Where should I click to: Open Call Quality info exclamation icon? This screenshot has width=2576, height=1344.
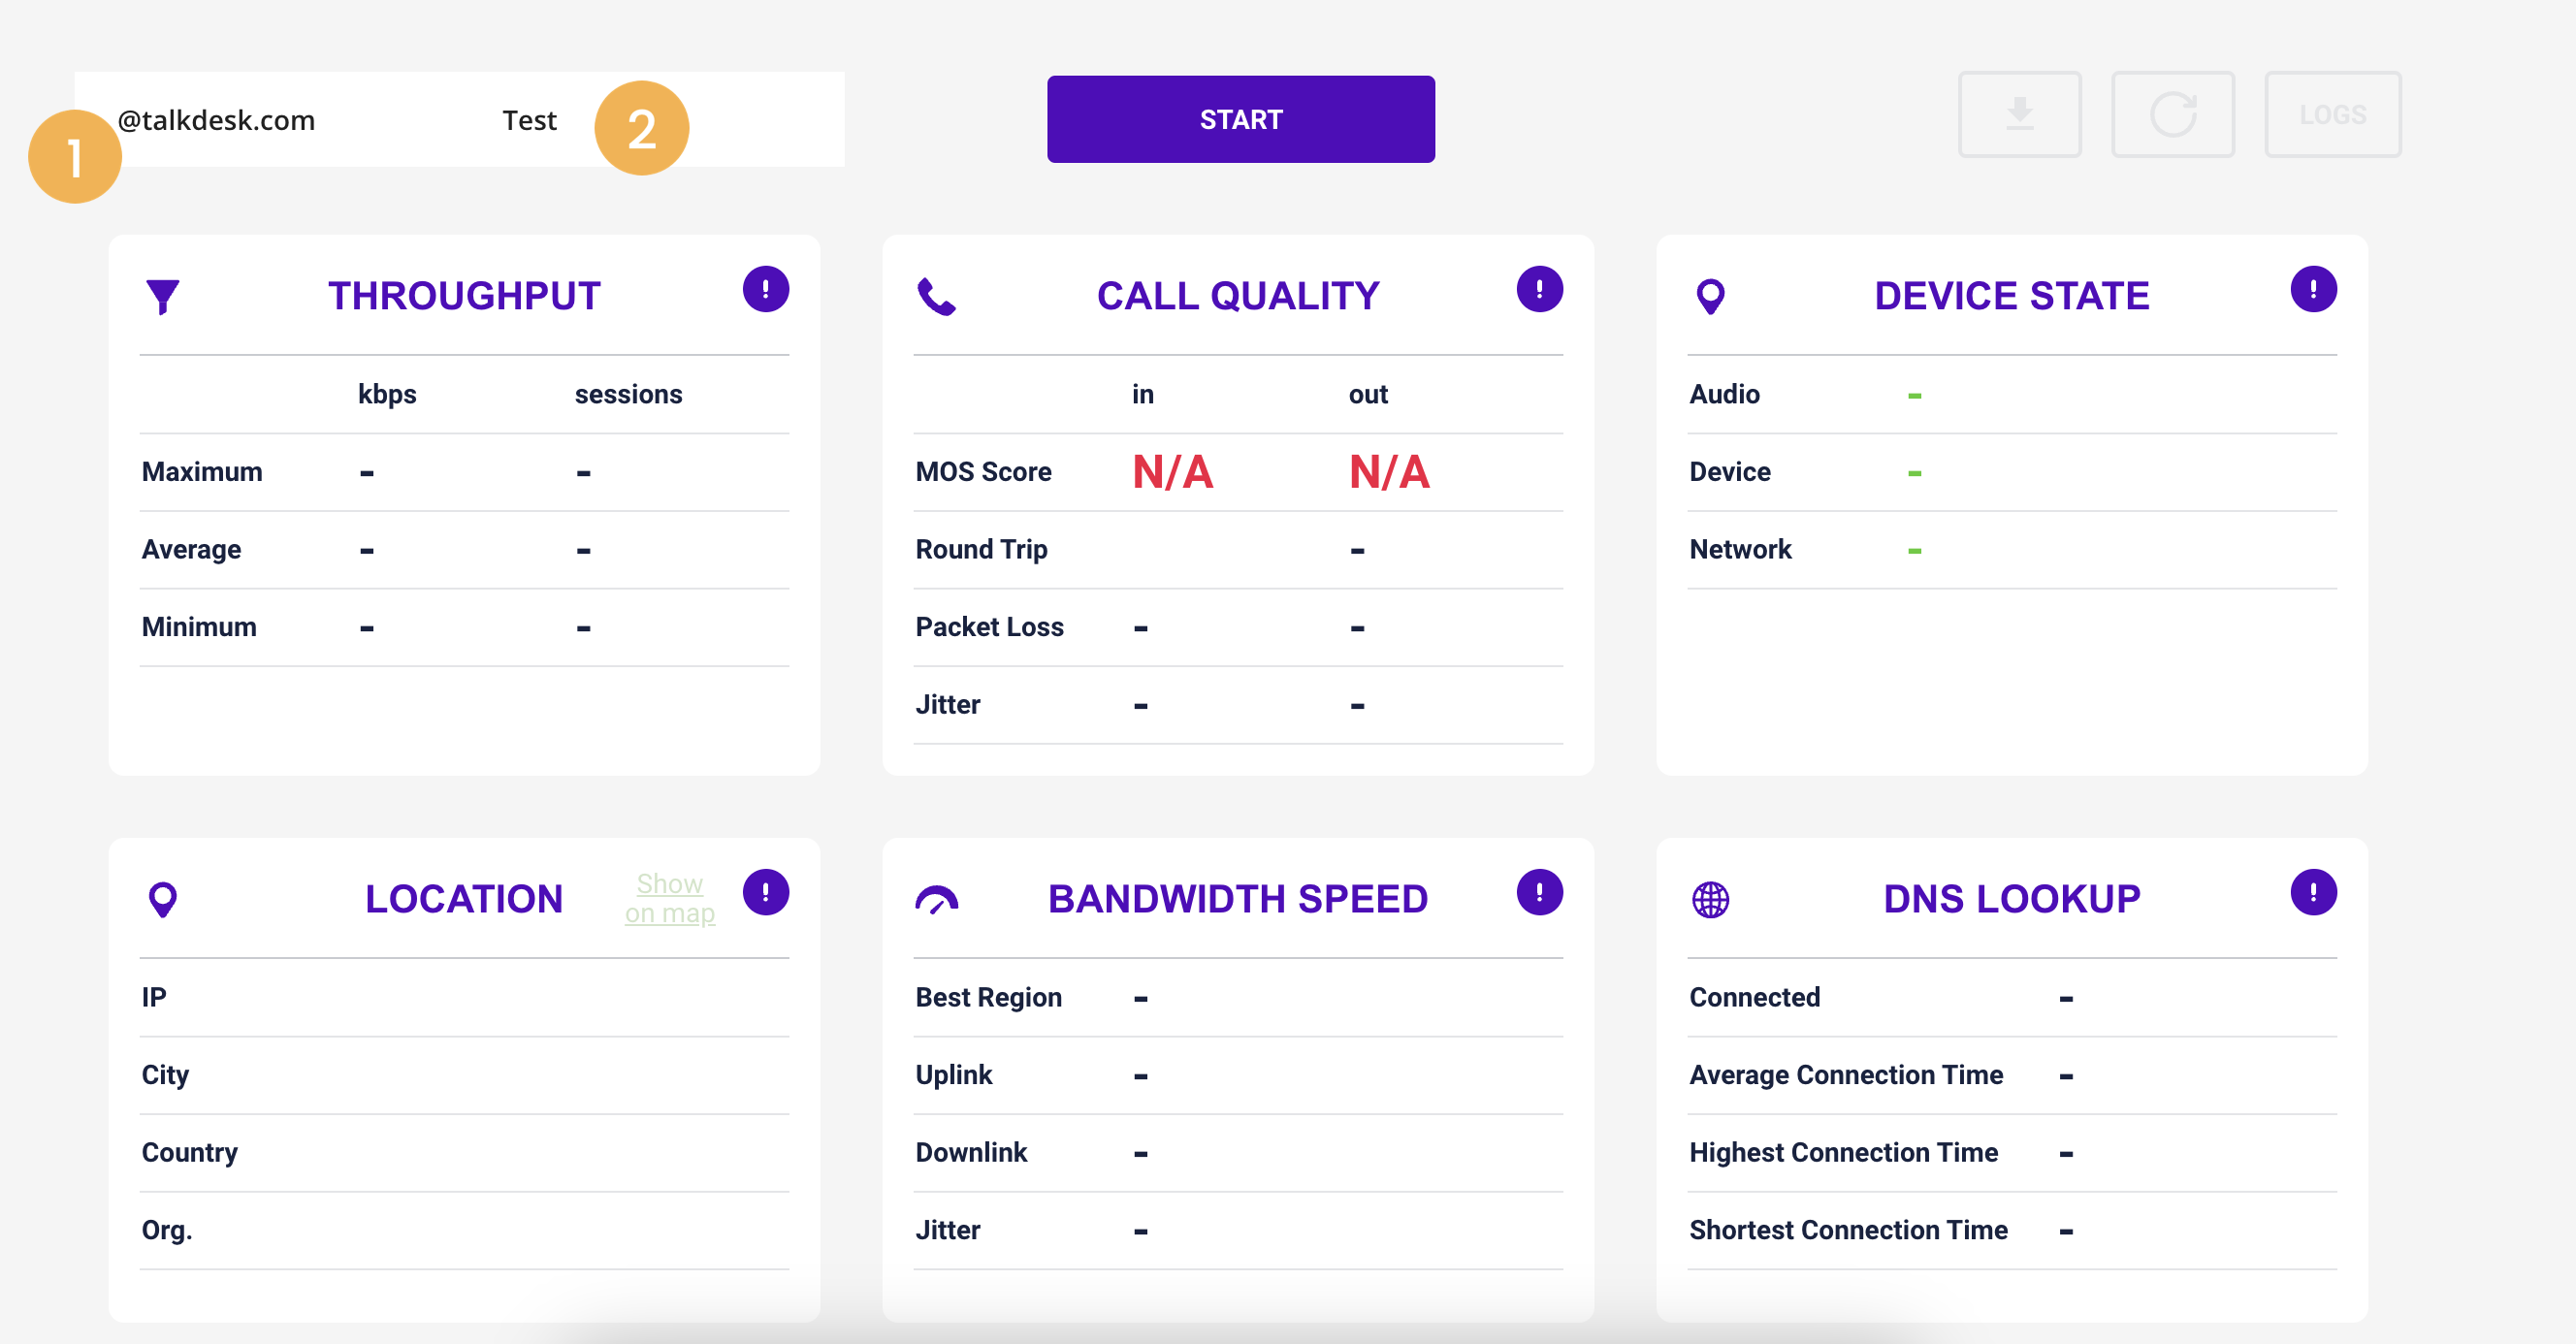(1539, 289)
